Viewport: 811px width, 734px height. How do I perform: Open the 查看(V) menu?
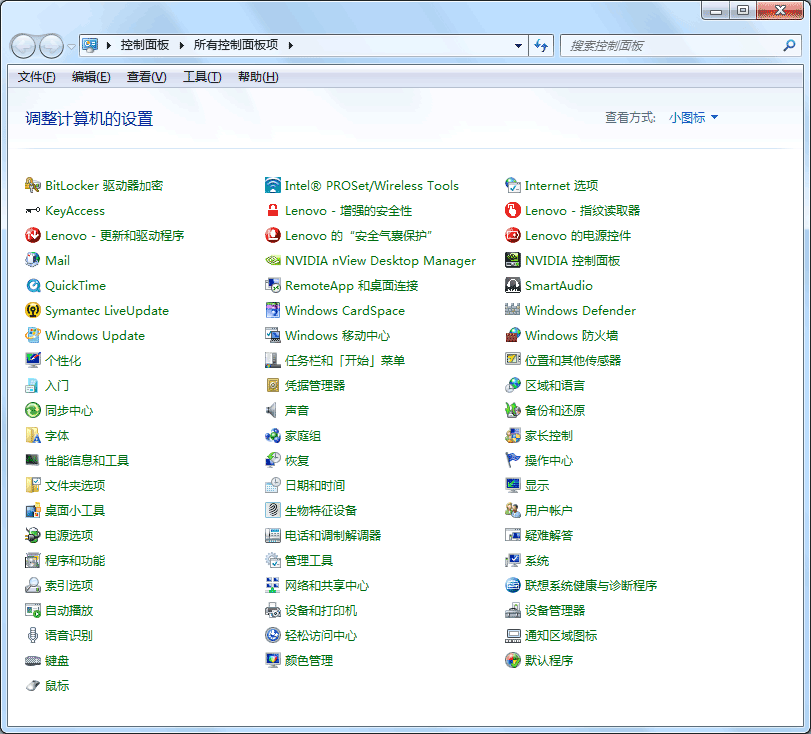[146, 77]
